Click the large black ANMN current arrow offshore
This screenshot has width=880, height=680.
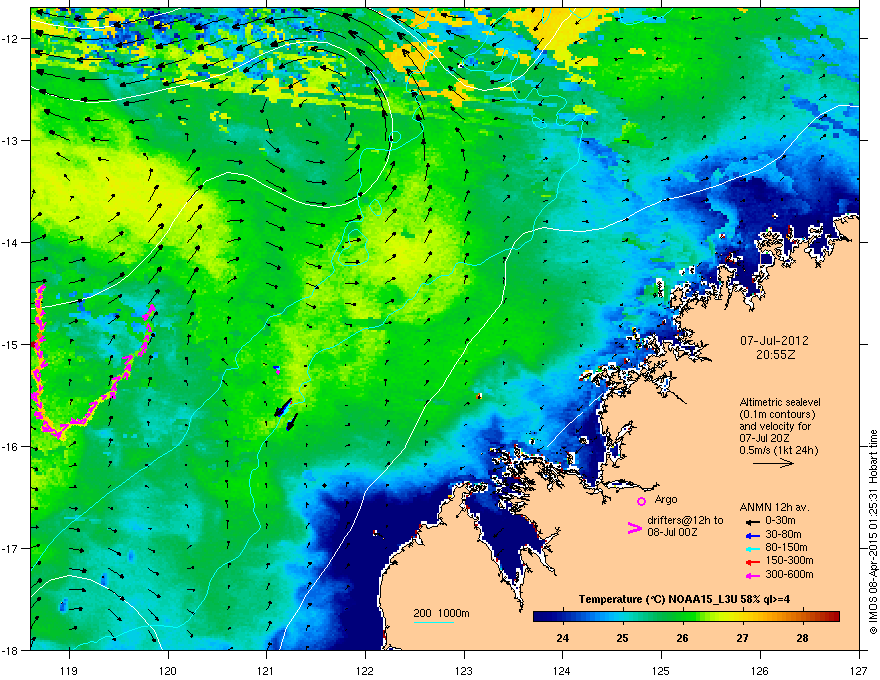(x=283, y=408)
